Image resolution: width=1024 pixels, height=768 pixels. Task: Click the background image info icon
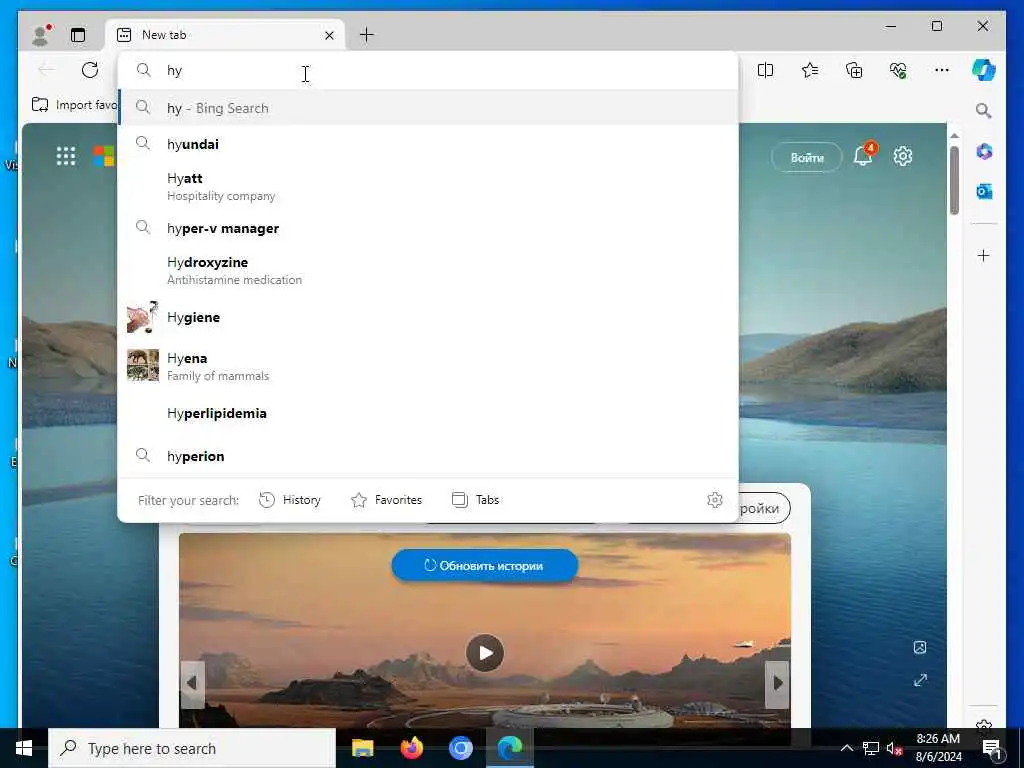coord(920,647)
